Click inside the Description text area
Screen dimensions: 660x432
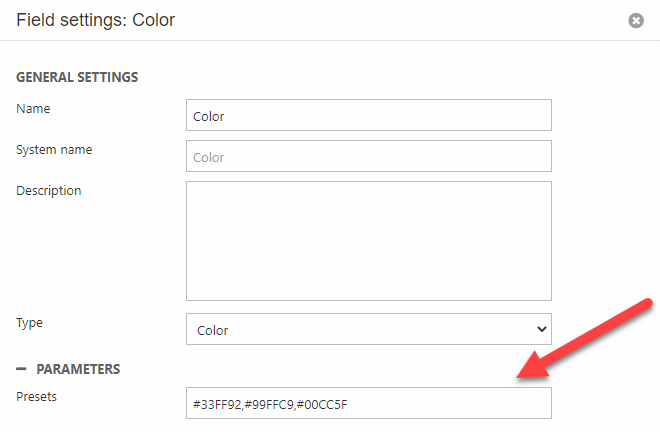pos(369,240)
